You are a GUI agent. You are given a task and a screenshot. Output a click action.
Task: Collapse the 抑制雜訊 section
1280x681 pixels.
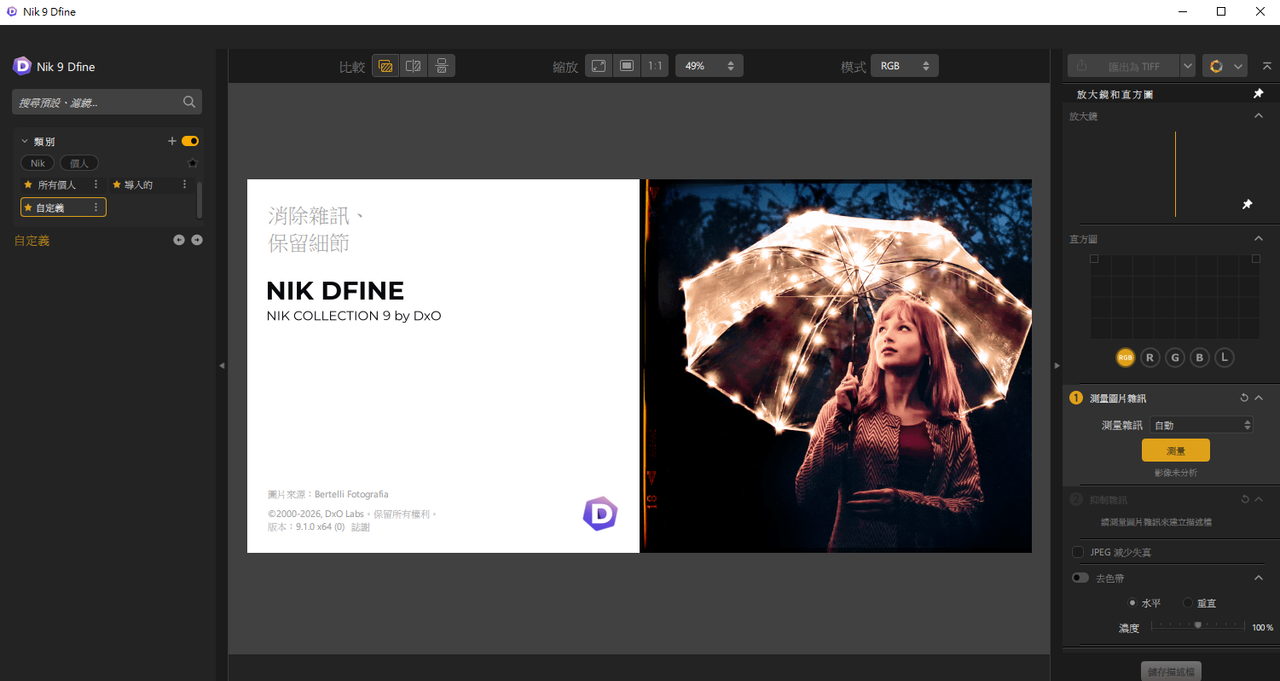(x=1259, y=499)
